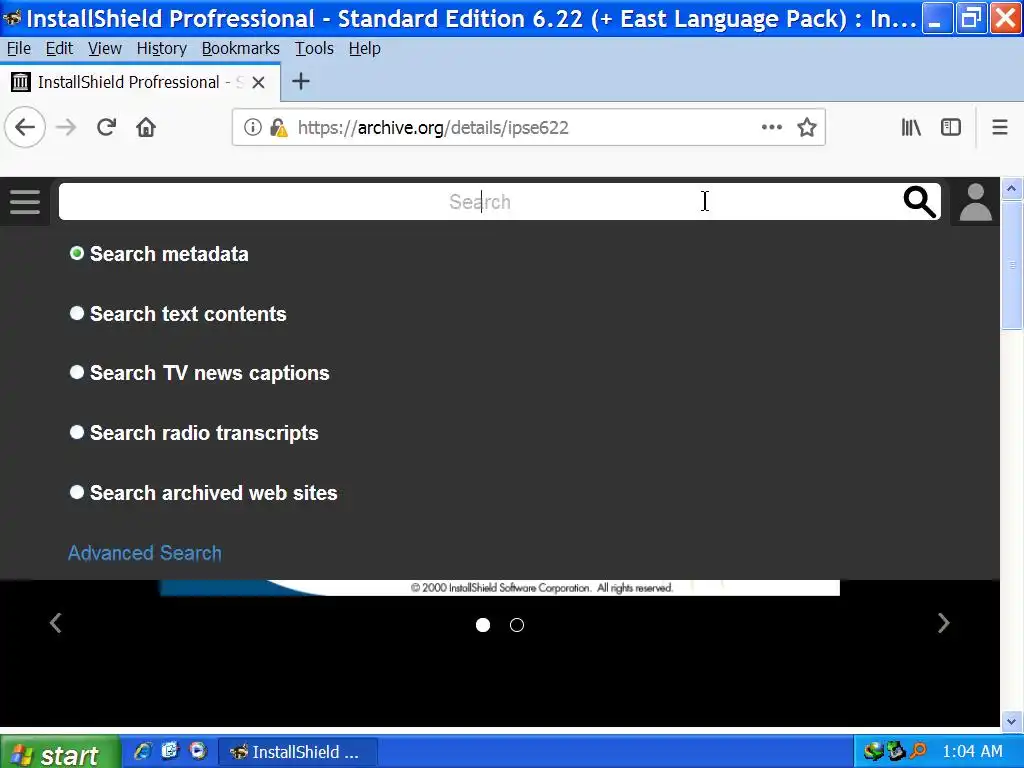The height and width of the screenshot is (768, 1024).
Task: Open archive.org hamburger navigation menu
Action: [x=25, y=201]
